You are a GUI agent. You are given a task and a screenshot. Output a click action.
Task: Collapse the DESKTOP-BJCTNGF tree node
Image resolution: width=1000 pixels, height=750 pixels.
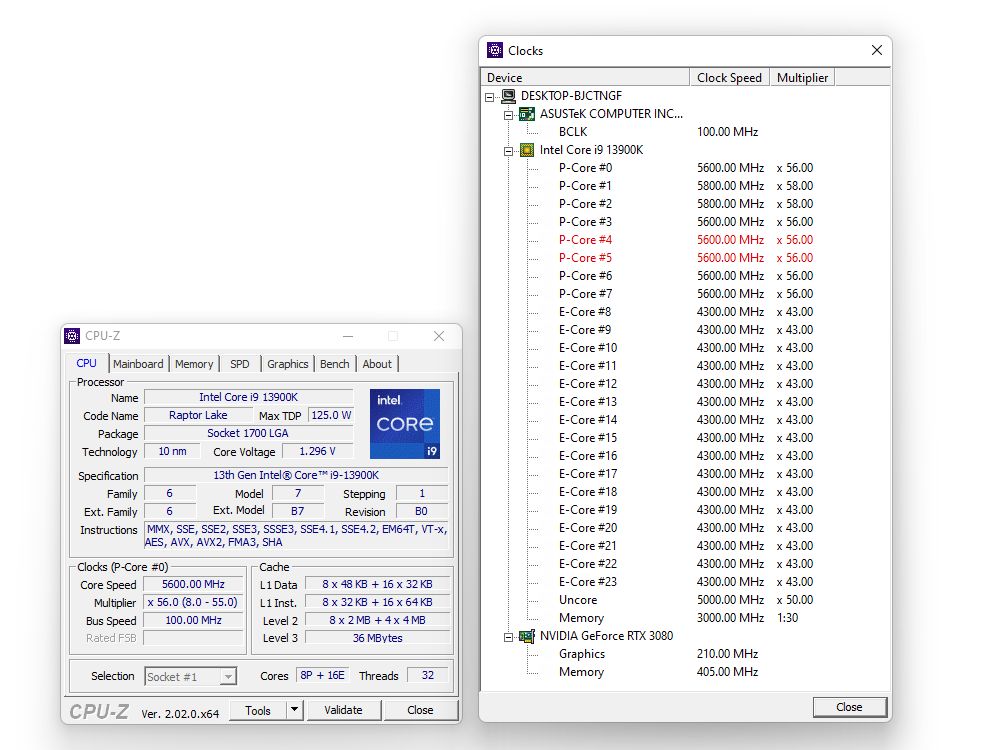pos(489,97)
